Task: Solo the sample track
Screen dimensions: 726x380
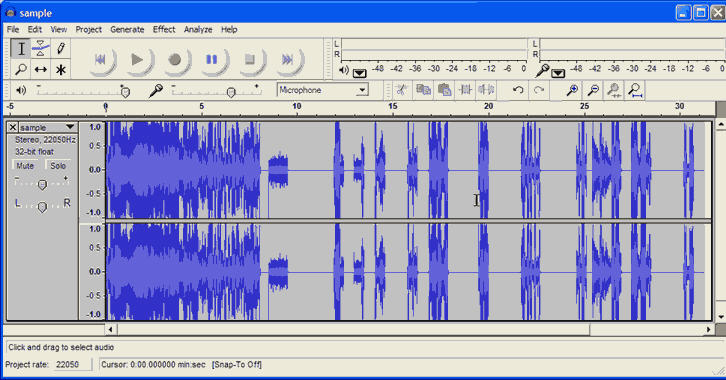Action: [58, 166]
